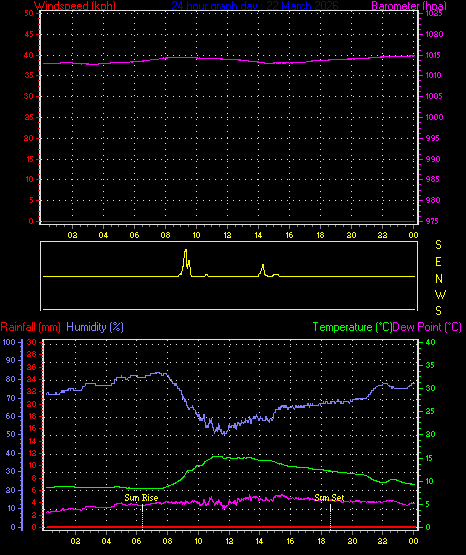This screenshot has height=555, width=466.
Task: Click the 50 value on windspeed axis
Action: [x=29, y=13]
